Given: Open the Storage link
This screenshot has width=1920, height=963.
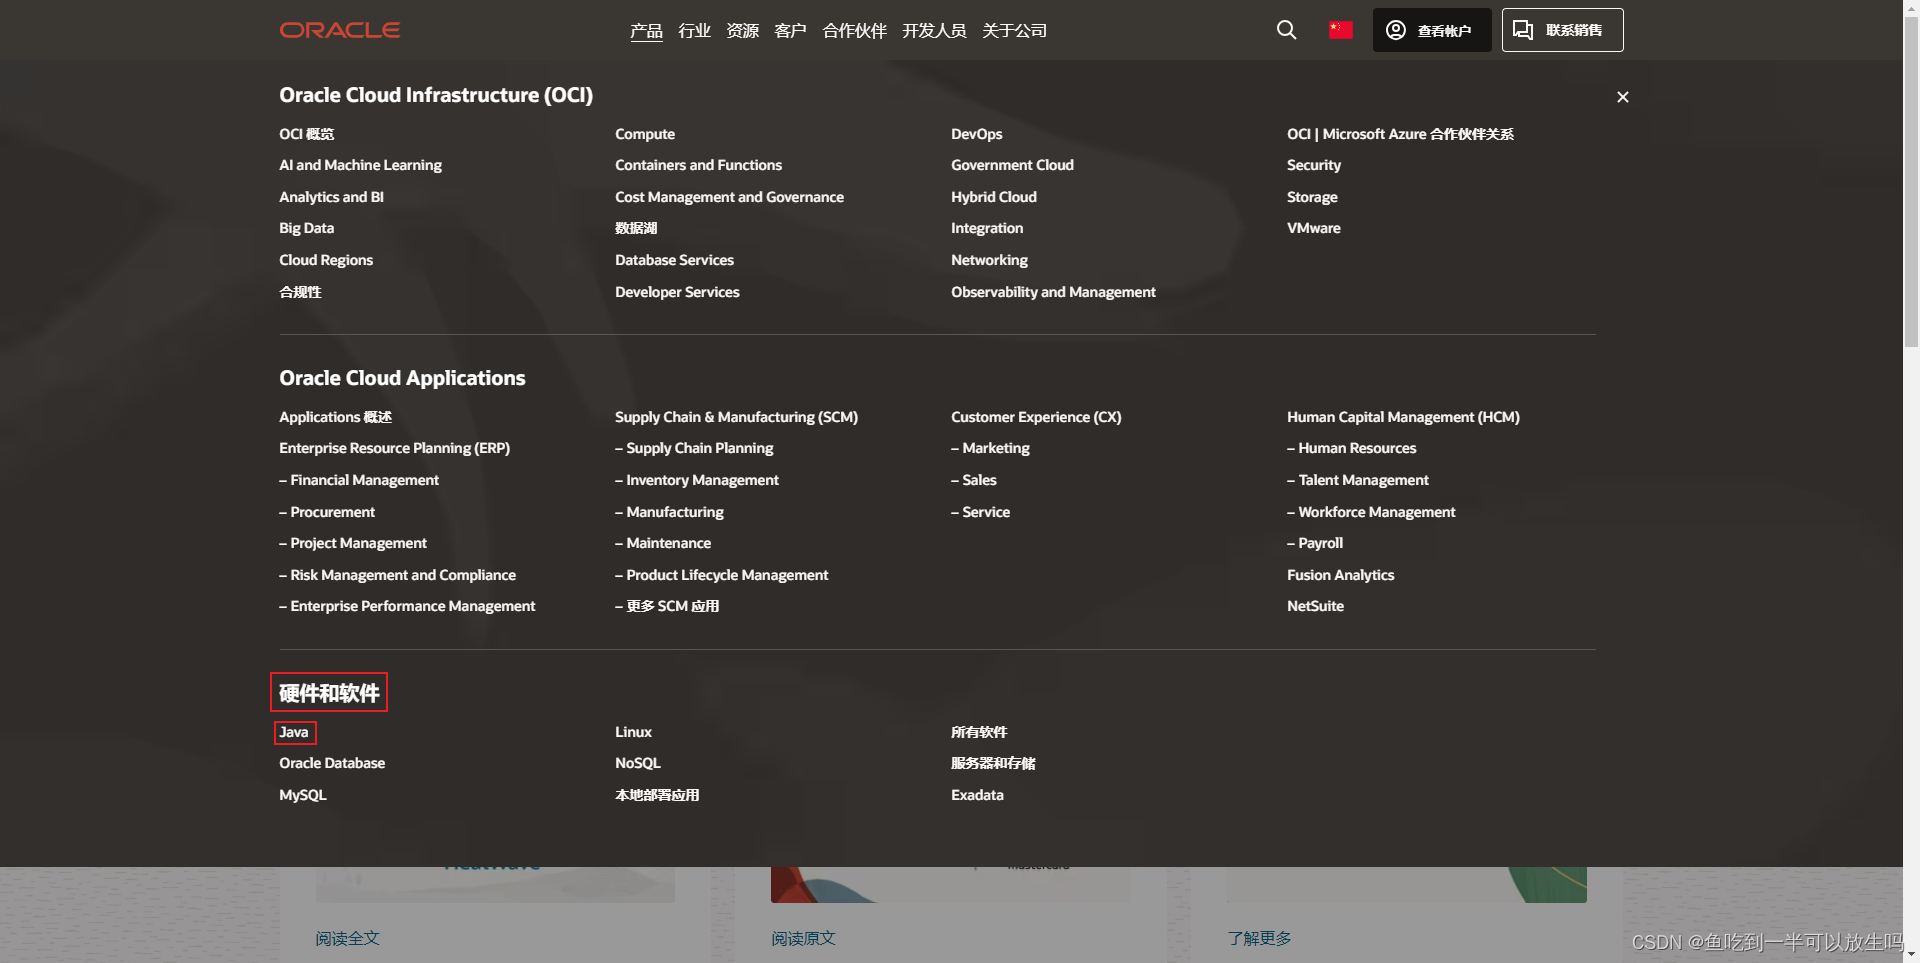Looking at the screenshot, I should pos(1312,197).
